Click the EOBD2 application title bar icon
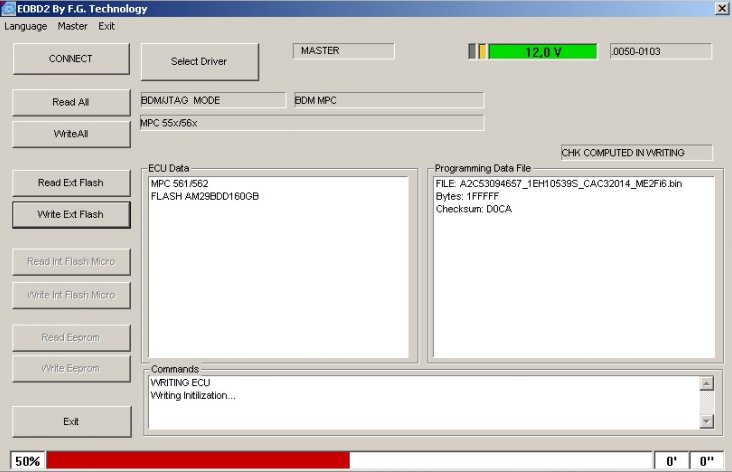This screenshot has width=732, height=472. (x=8, y=8)
